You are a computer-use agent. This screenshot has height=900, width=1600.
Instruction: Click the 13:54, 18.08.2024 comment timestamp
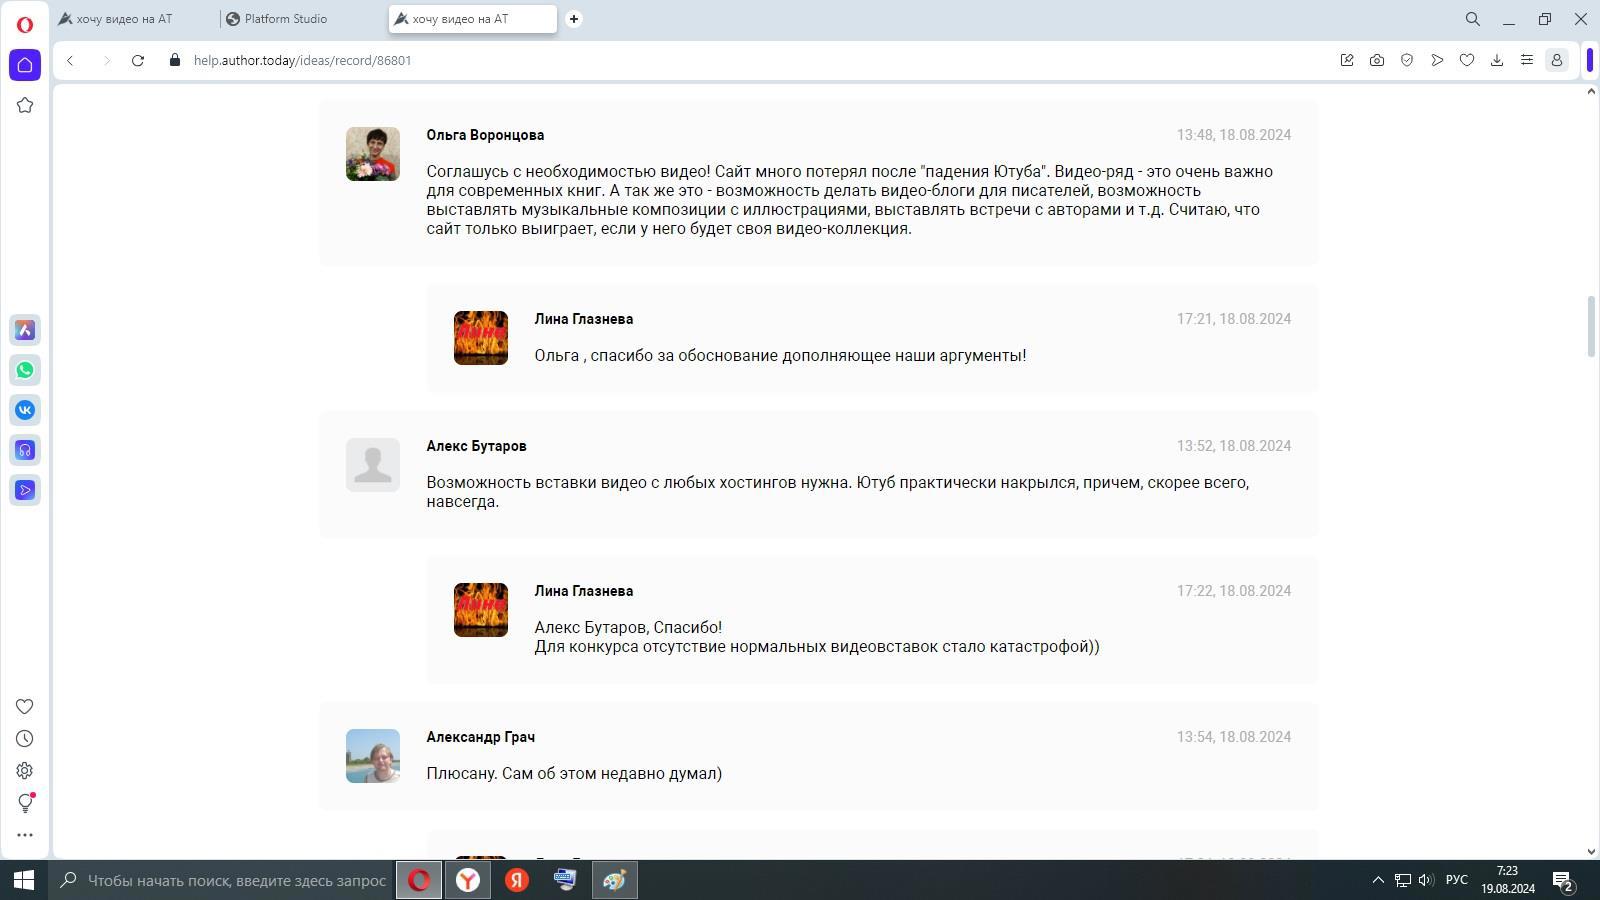[1233, 737]
